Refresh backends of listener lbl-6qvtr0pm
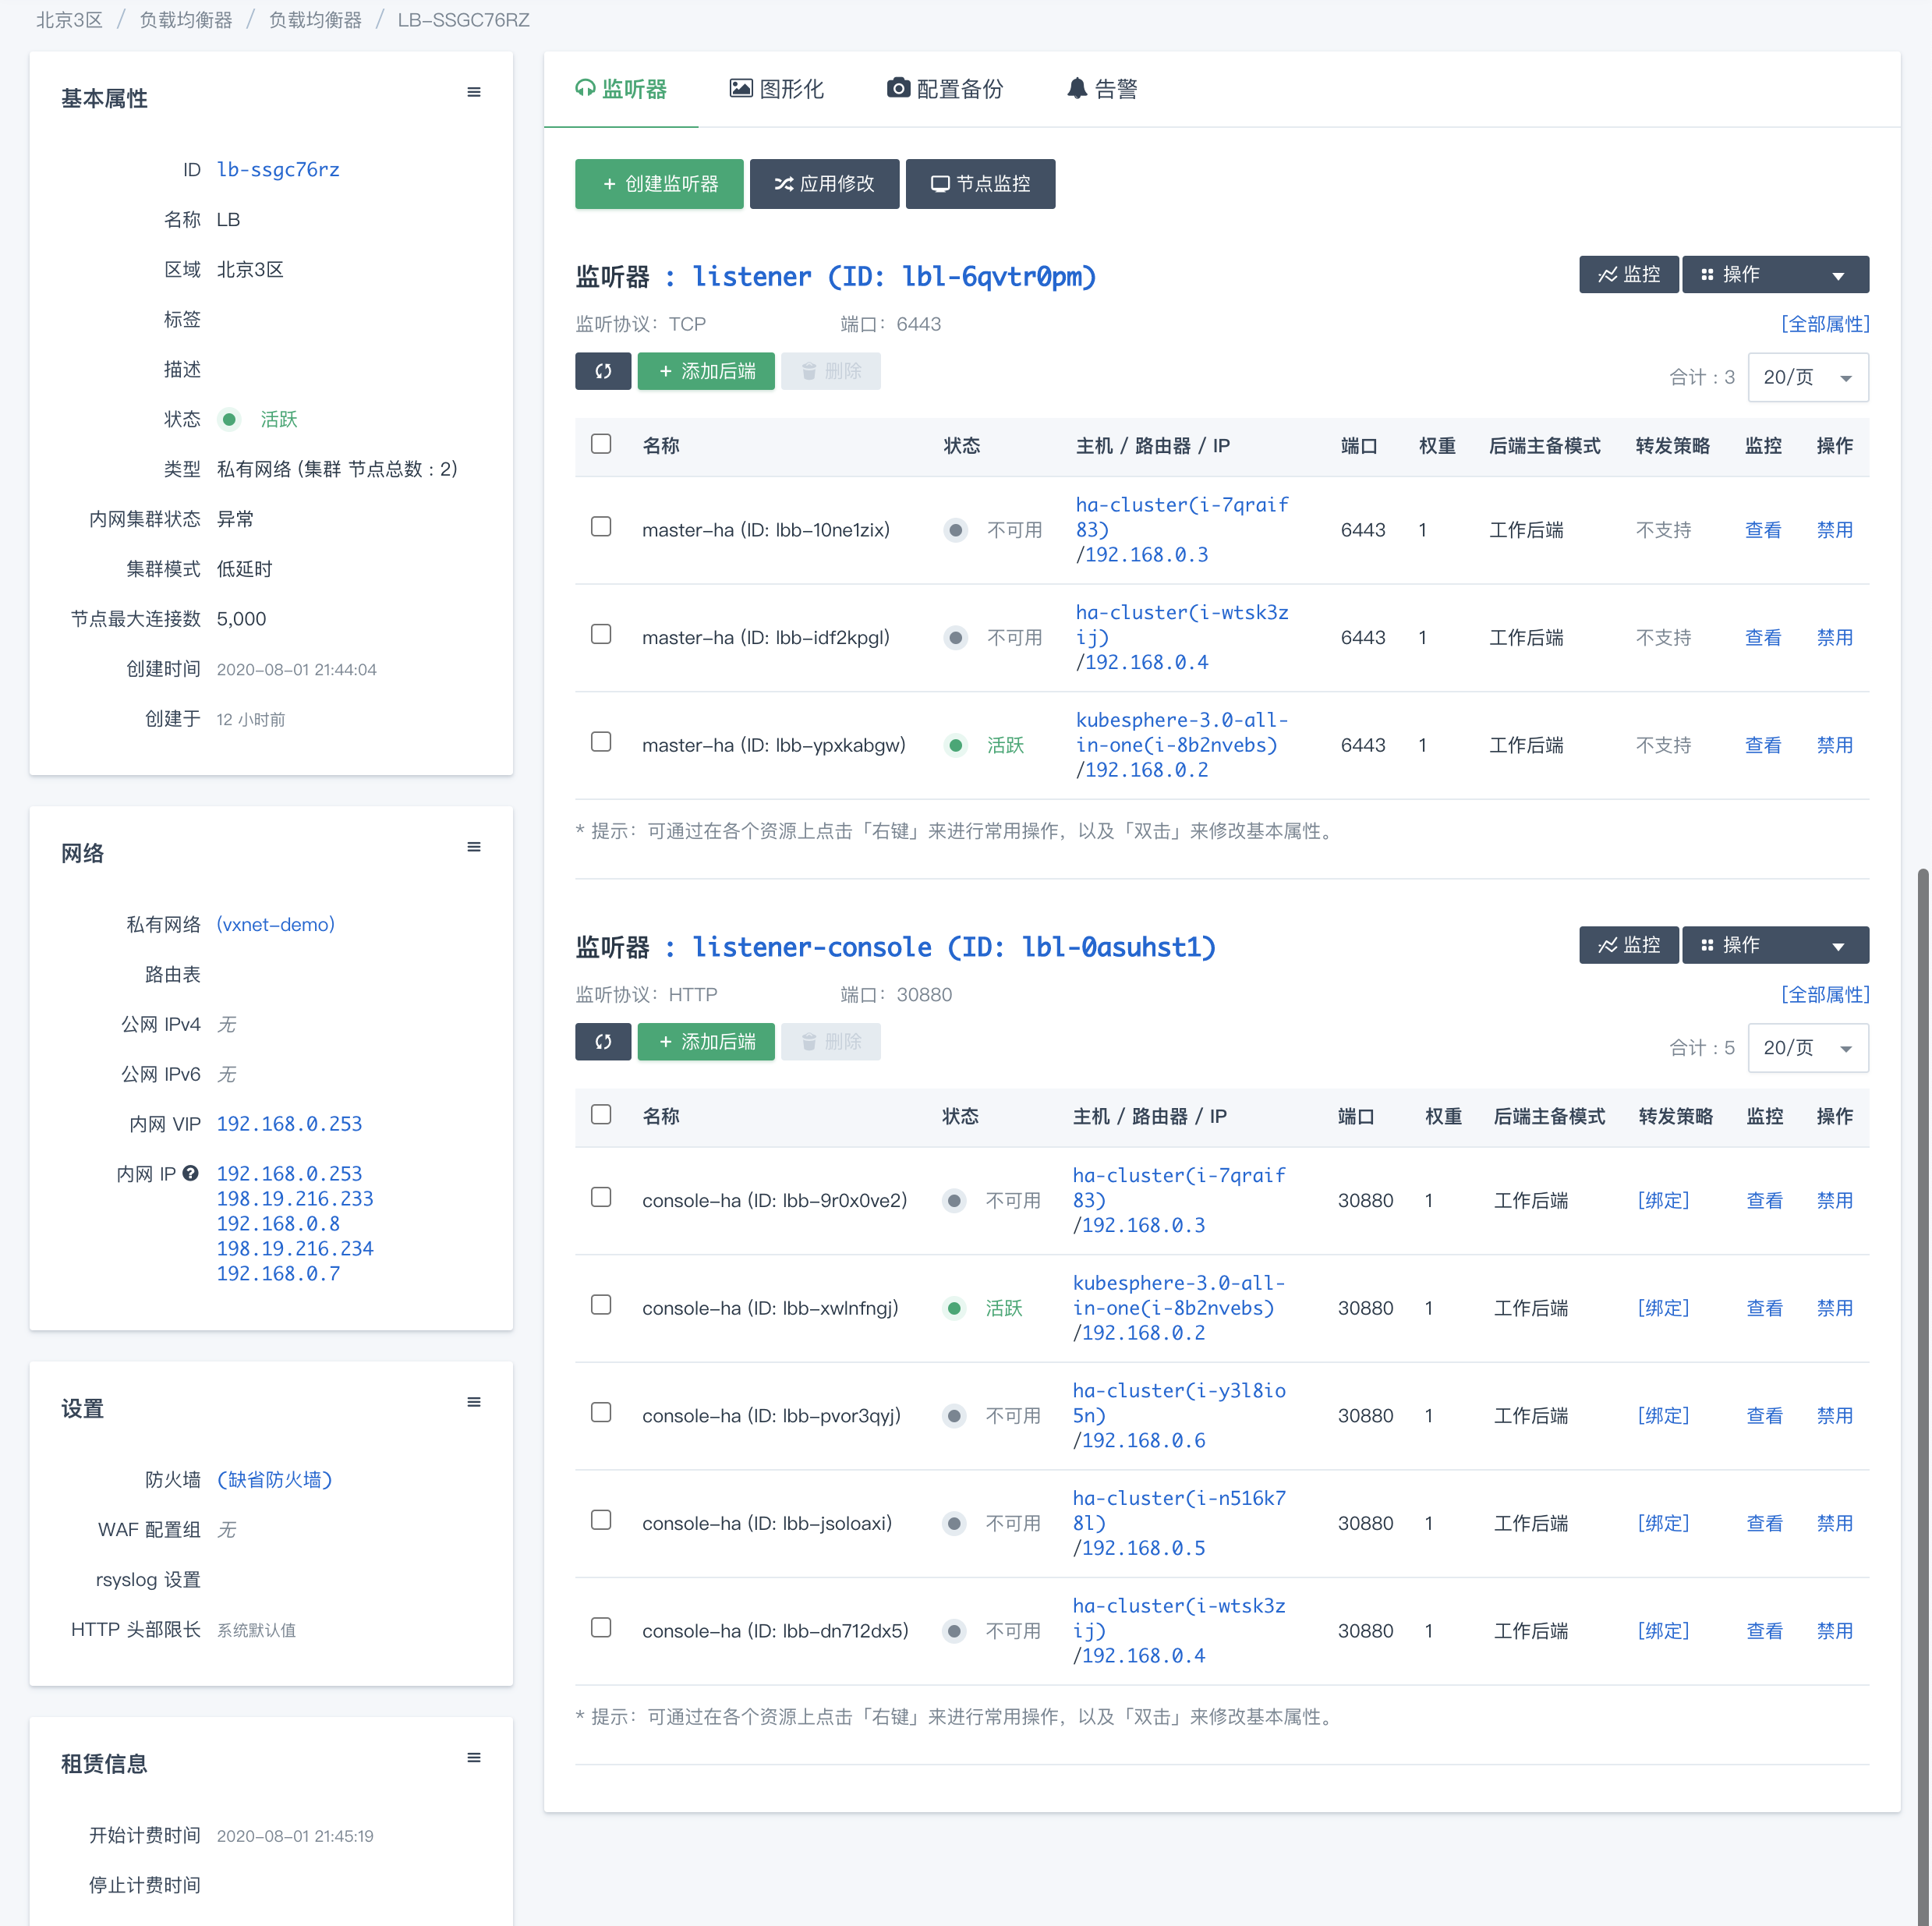This screenshot has height=1926, width=1932. point(603,371)
